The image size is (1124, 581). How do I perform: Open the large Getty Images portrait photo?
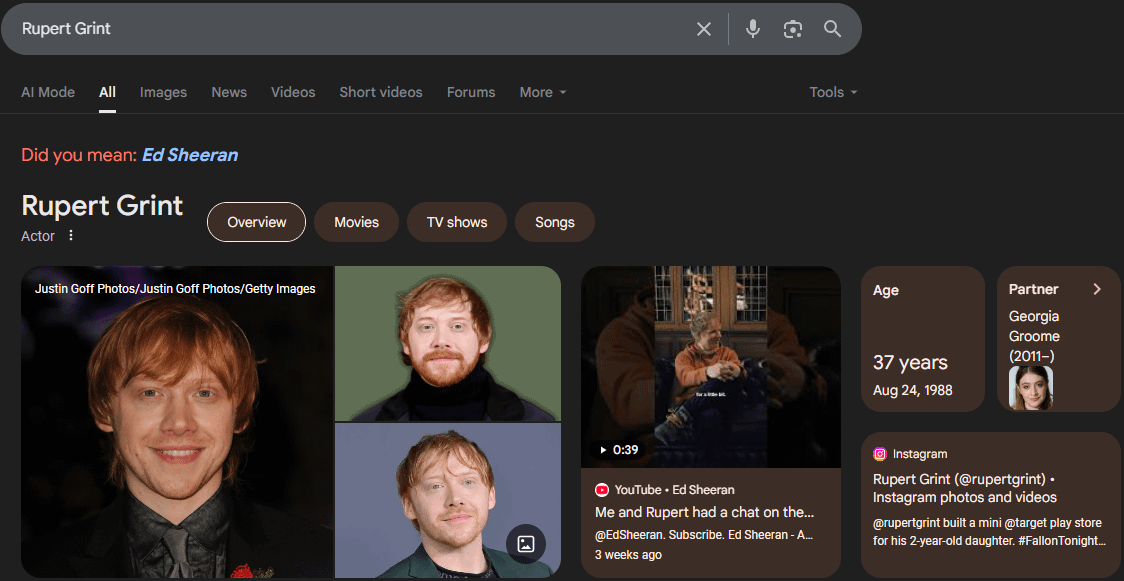(177, 422)
